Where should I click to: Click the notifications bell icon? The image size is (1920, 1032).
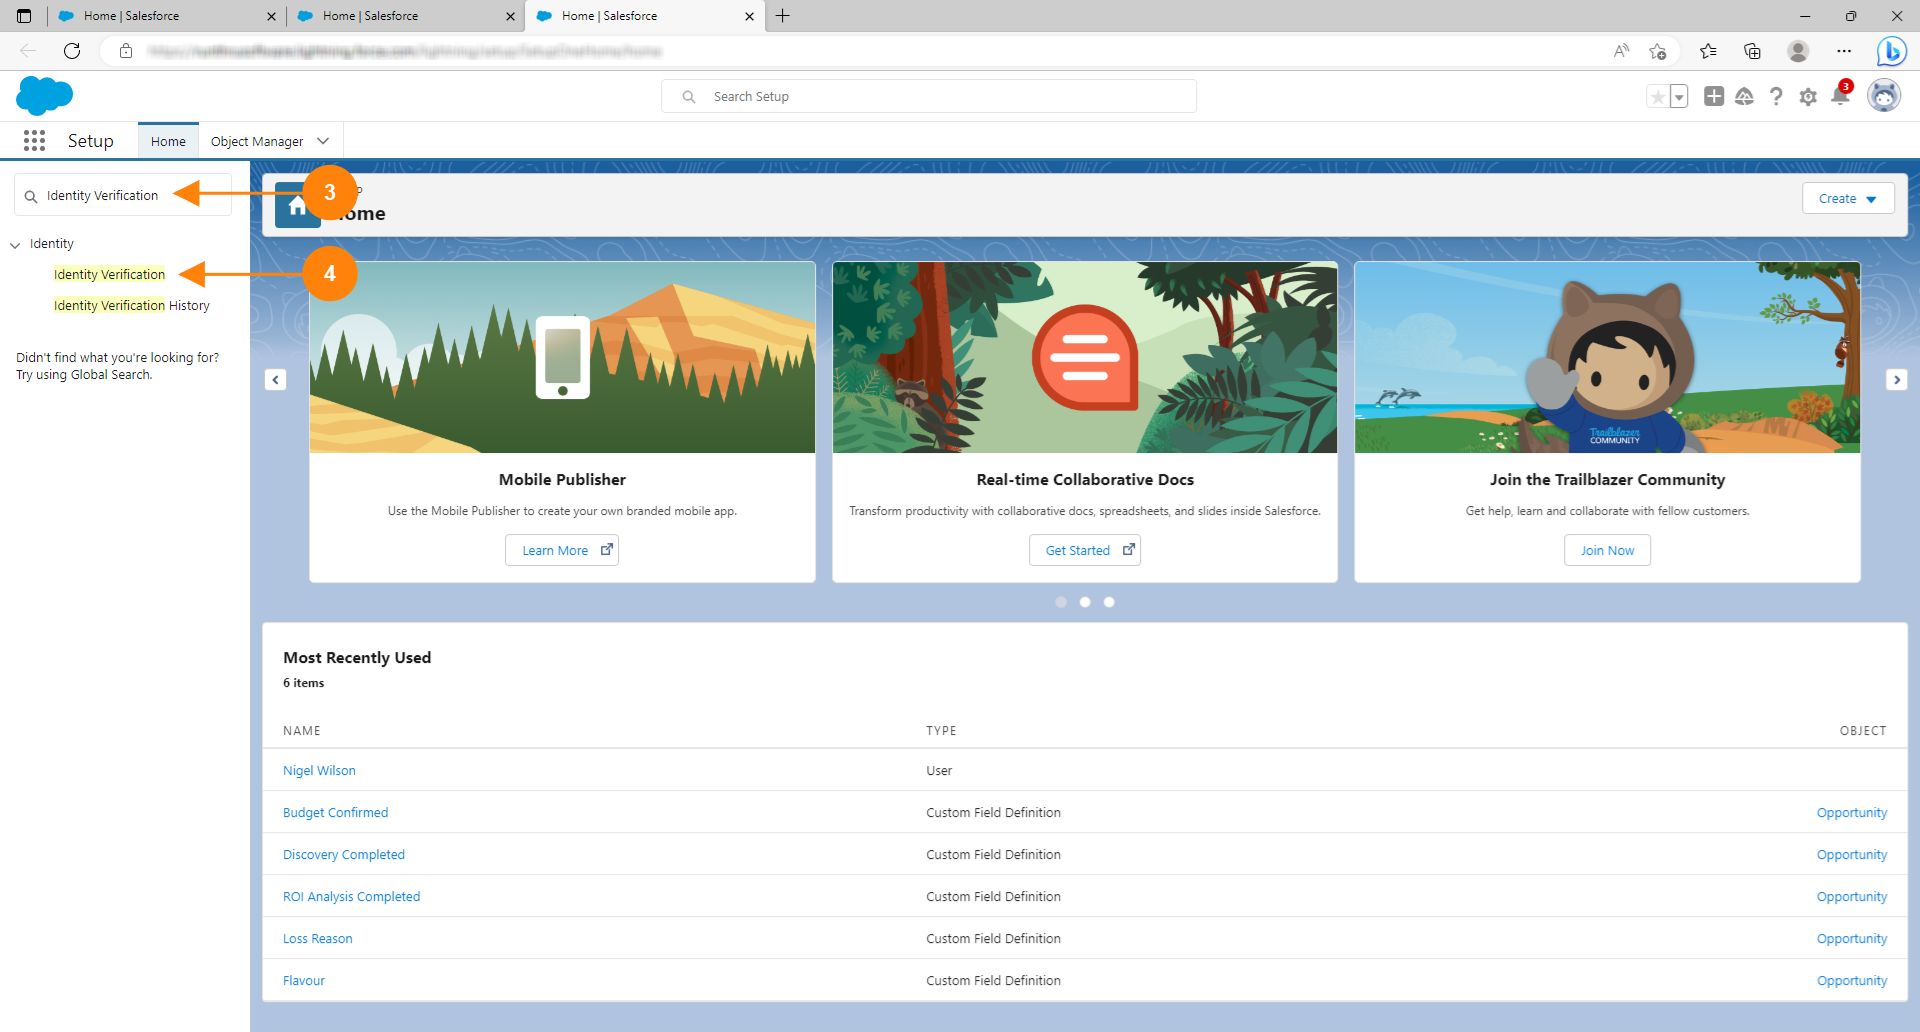click(x=1839, y=97)
